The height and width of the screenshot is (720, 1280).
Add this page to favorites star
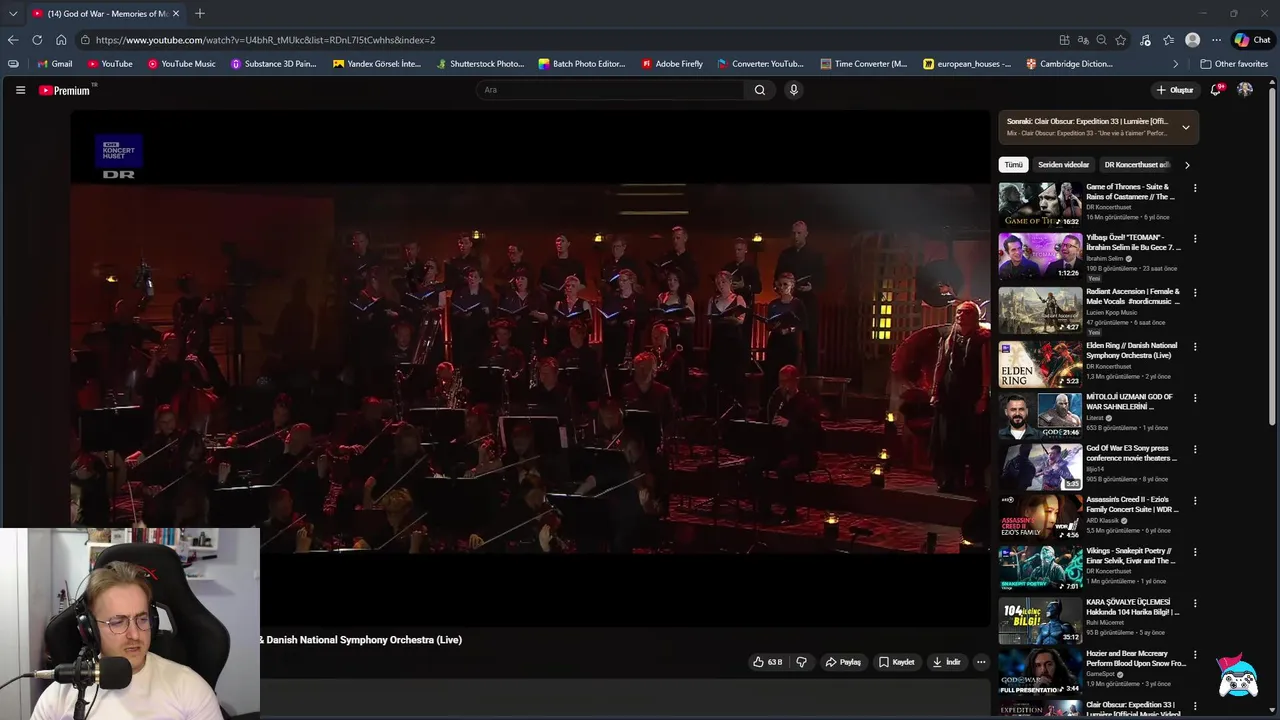[x=1121, y=40]
